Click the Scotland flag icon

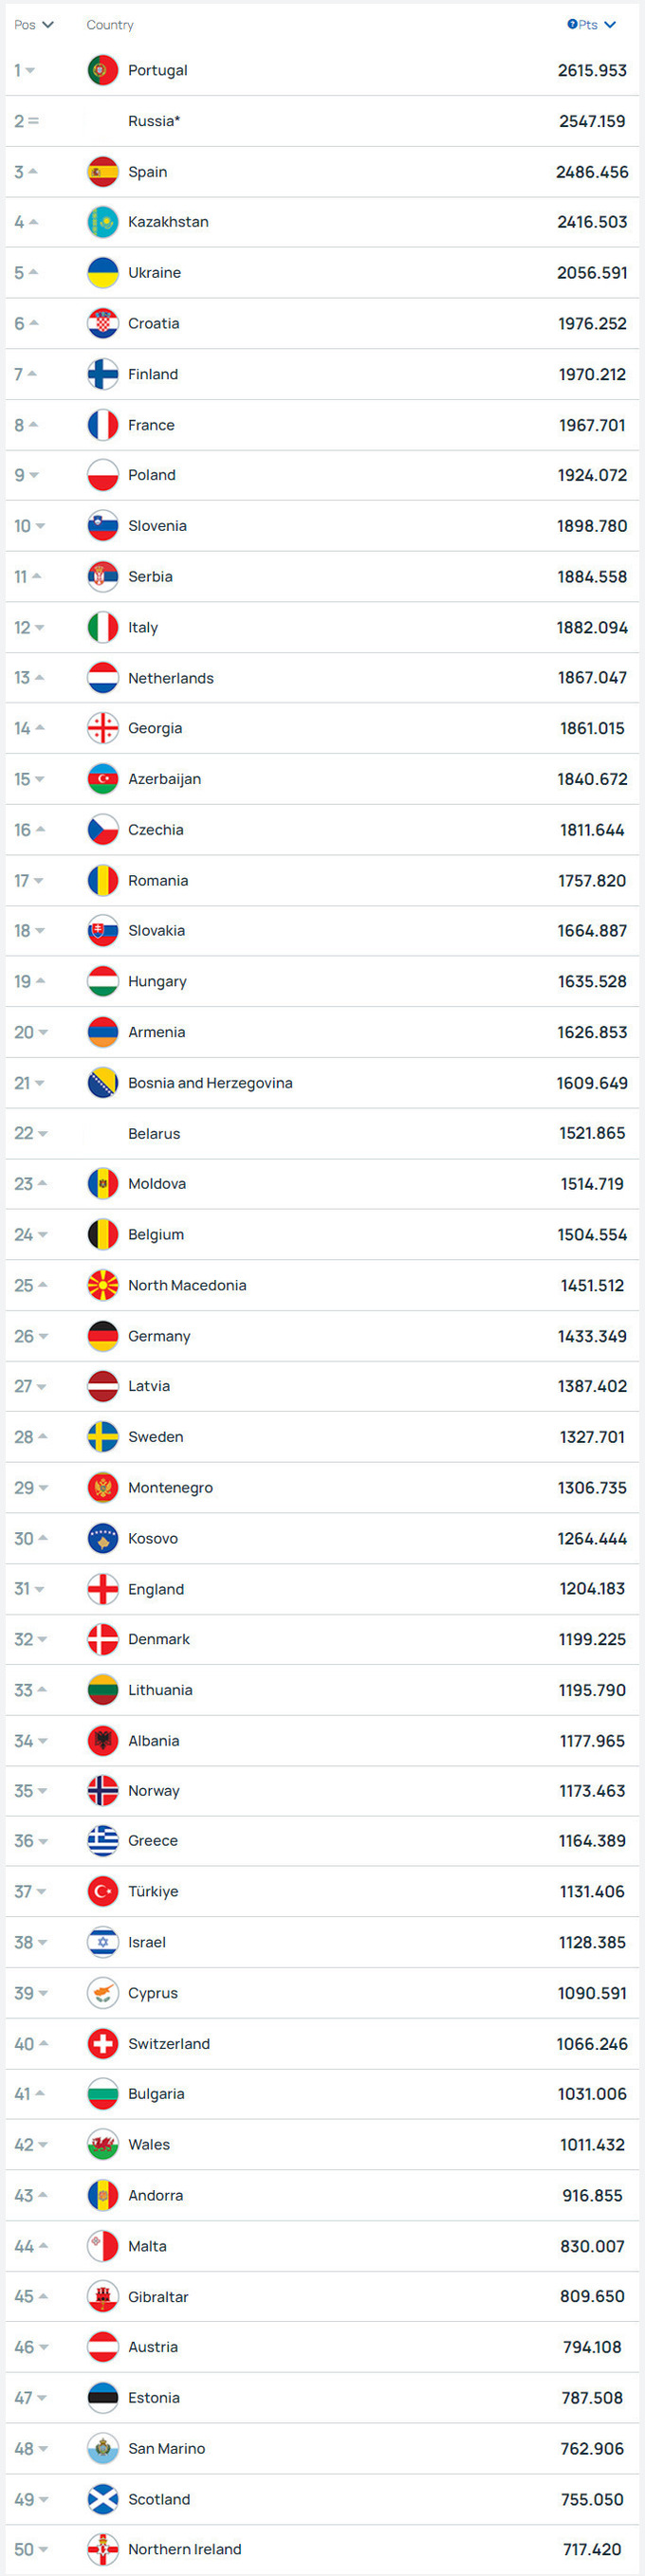coord(103,2499)
